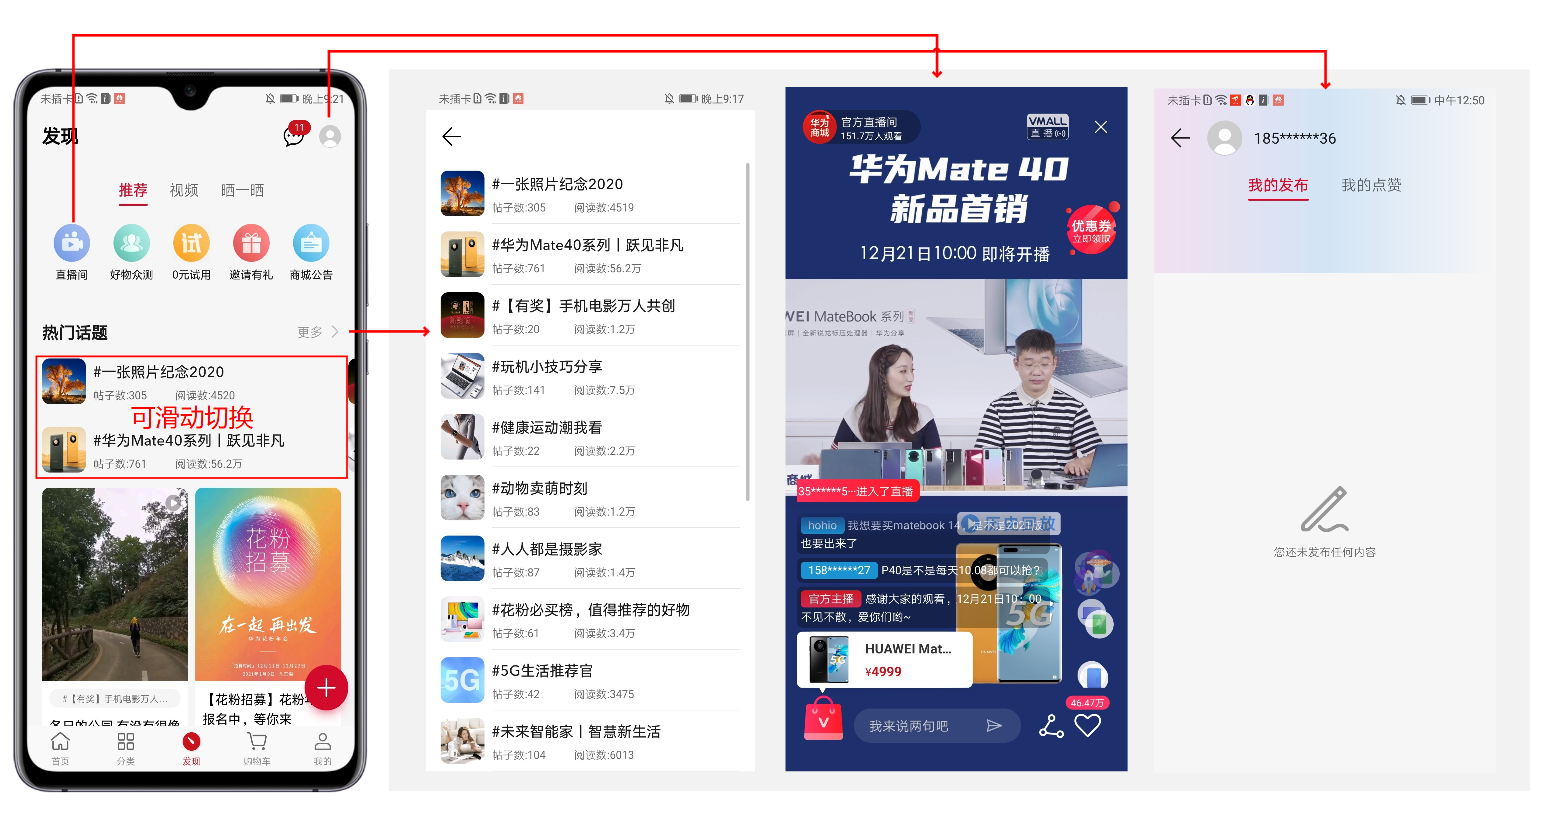Switch to 视频 tab

[184, 190]
